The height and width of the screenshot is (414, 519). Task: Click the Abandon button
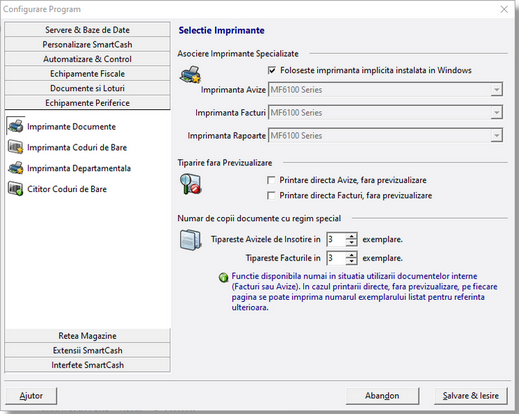click(x=382, y=396)
